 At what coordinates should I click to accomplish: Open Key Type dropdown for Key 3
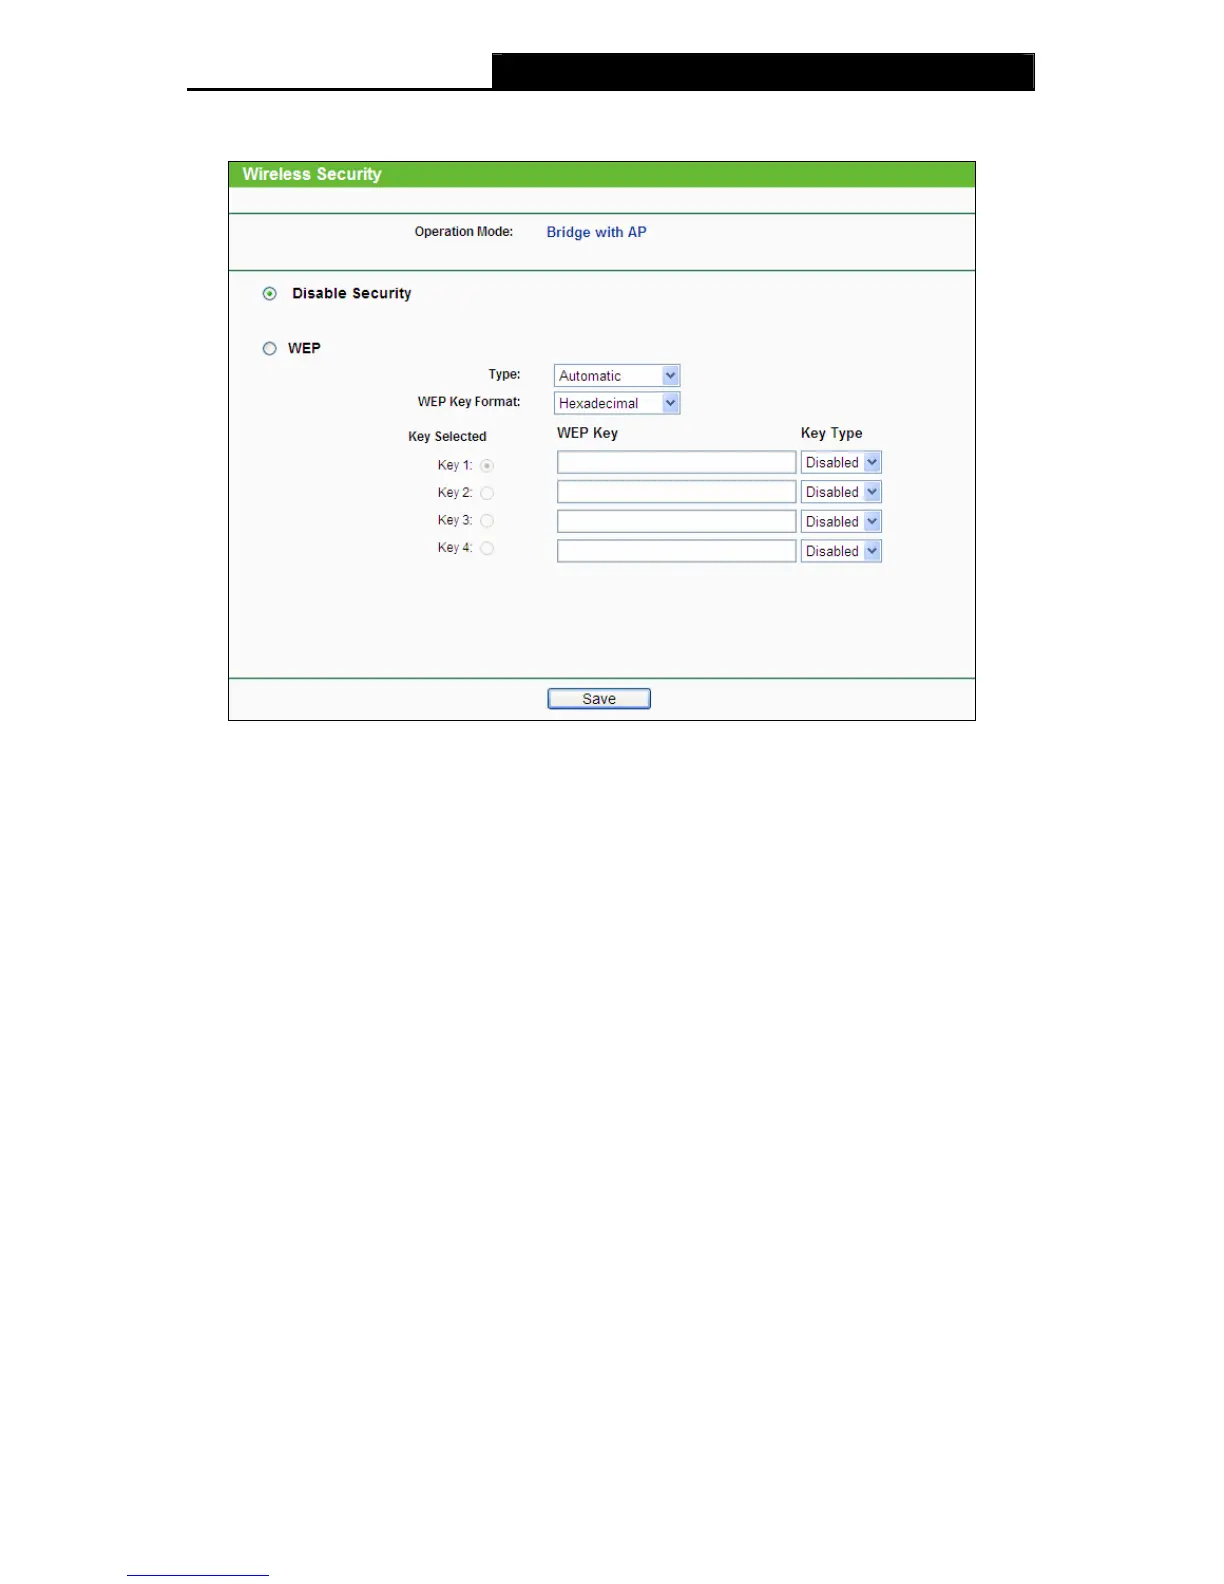coord(841,522)
